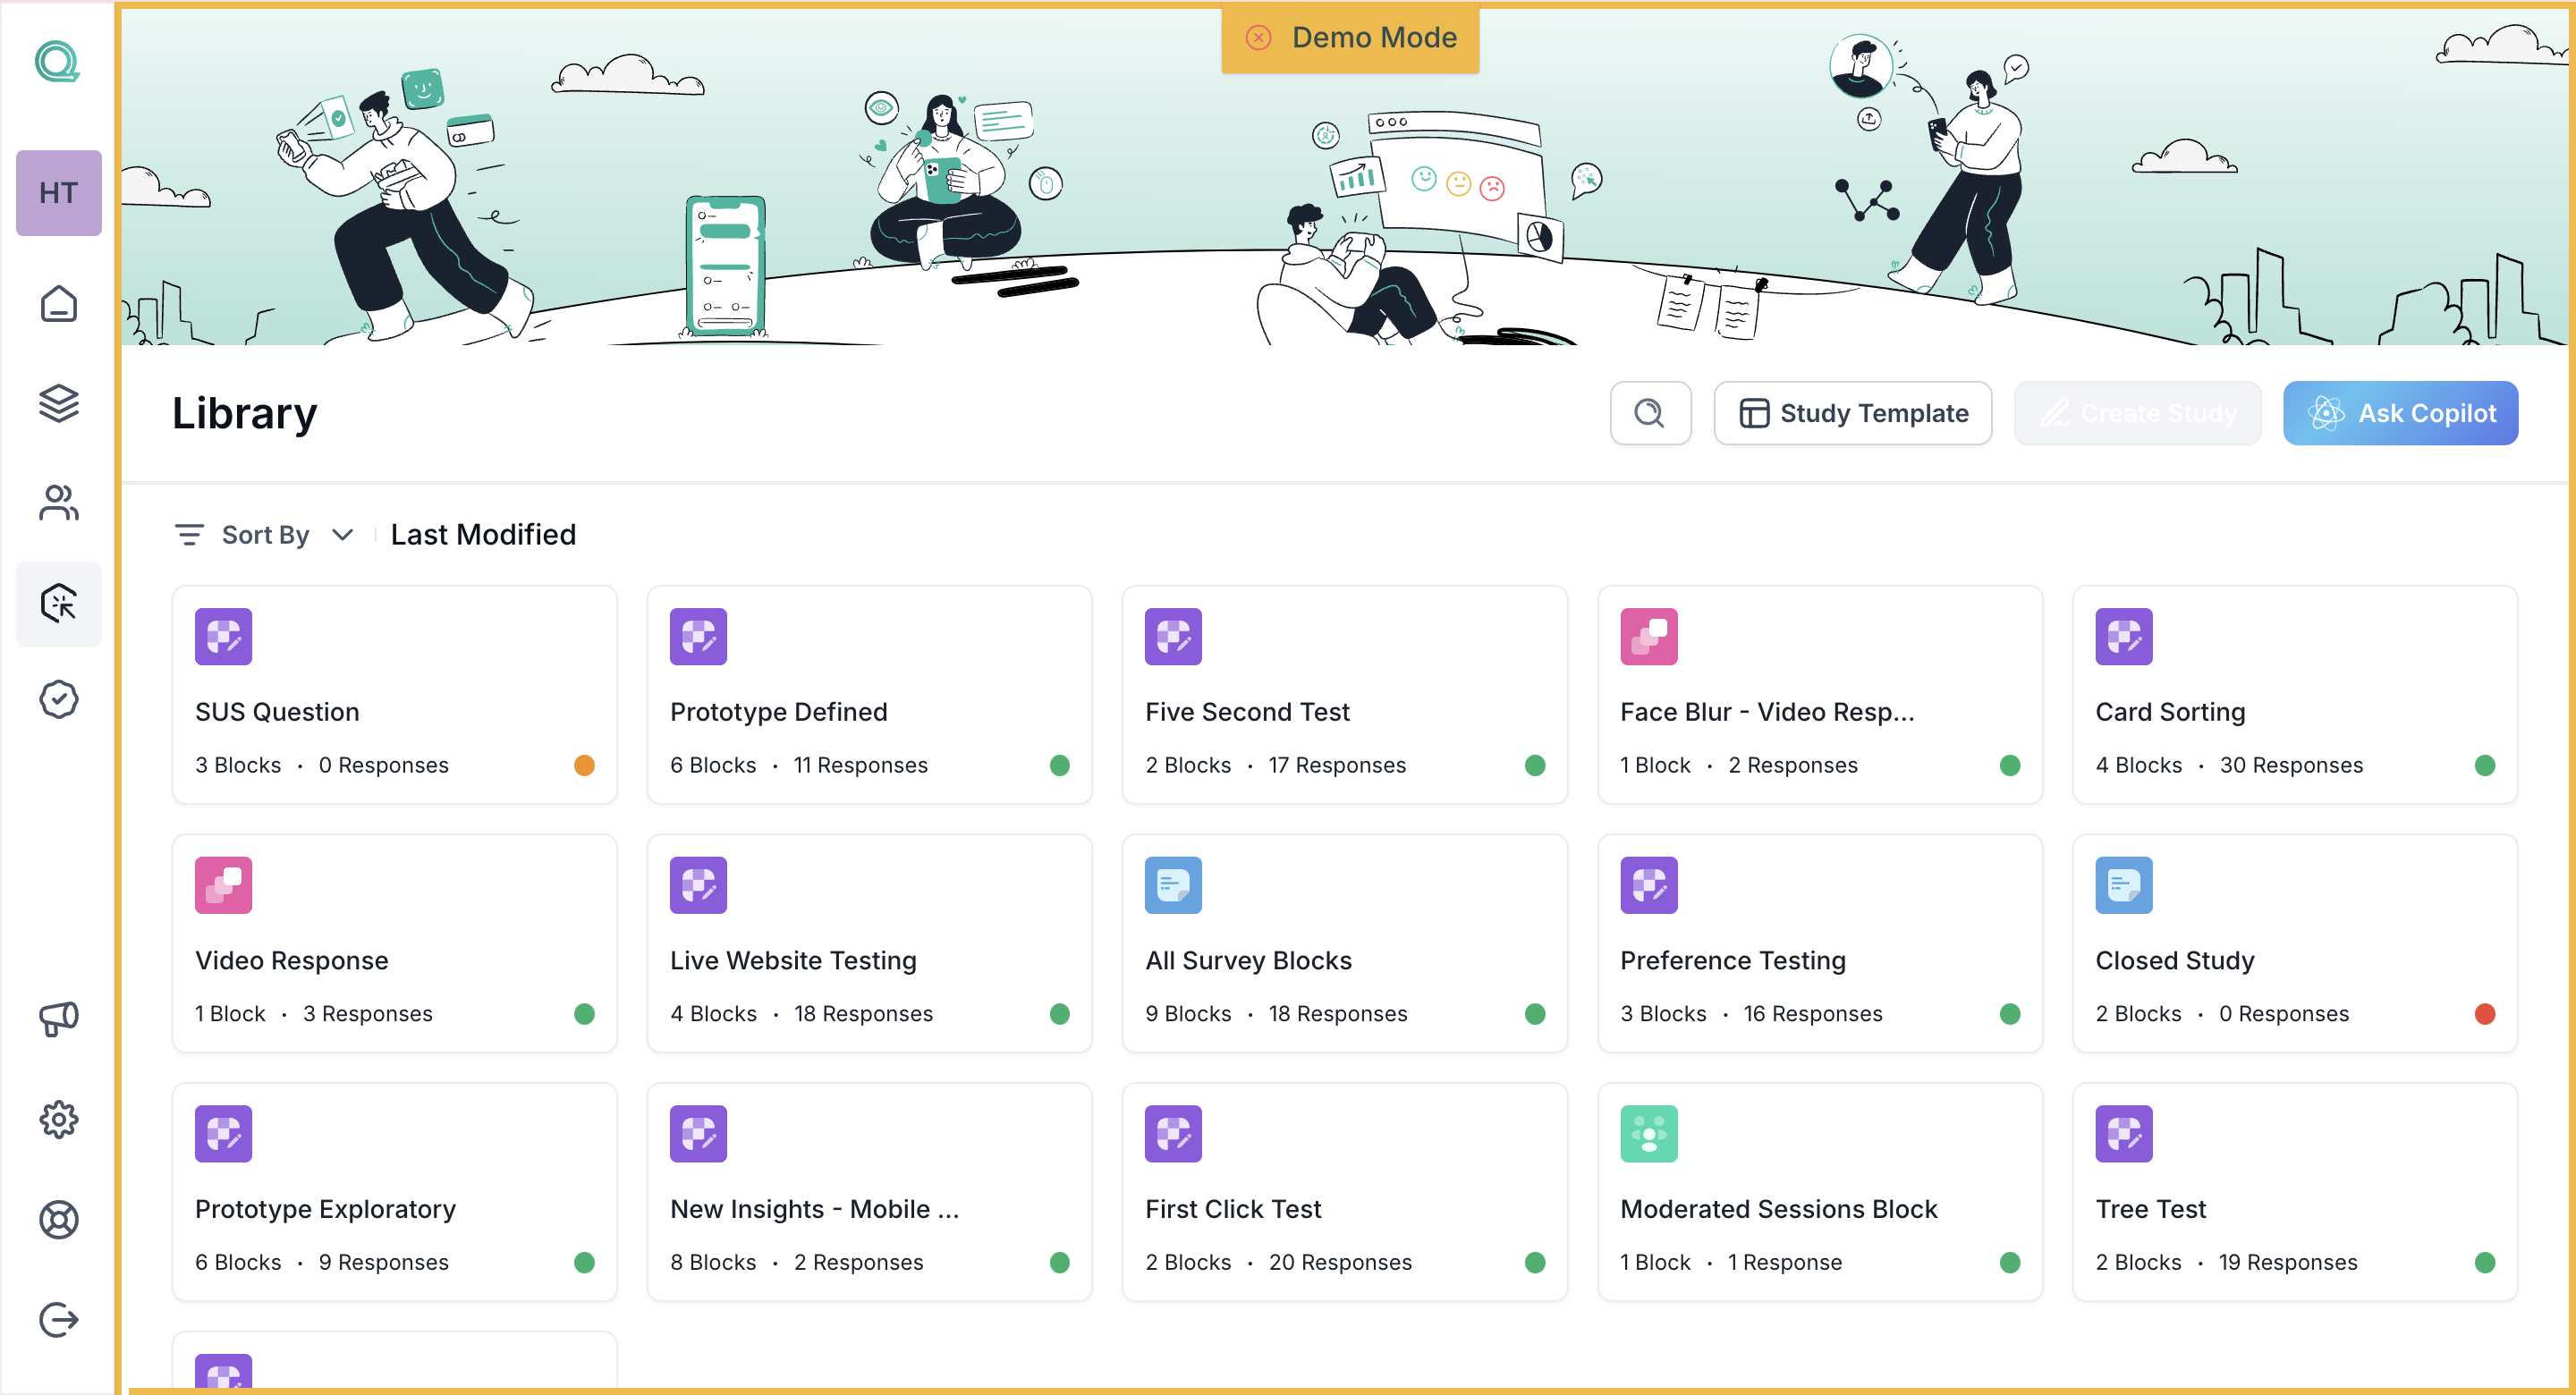This screenshot has height=1395, width=2576.
Task: Open the home icon in sidebar
Action: point(58,304)
